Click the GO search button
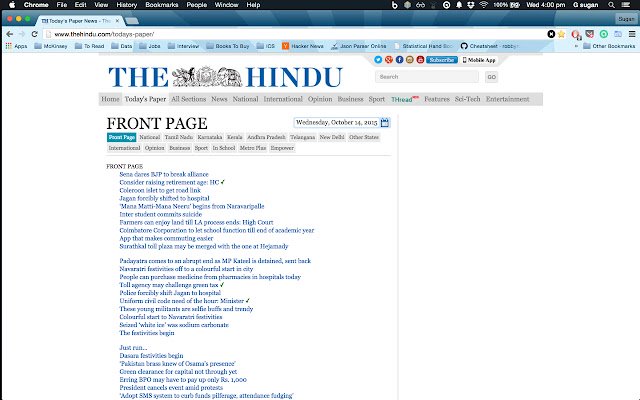 491,77
